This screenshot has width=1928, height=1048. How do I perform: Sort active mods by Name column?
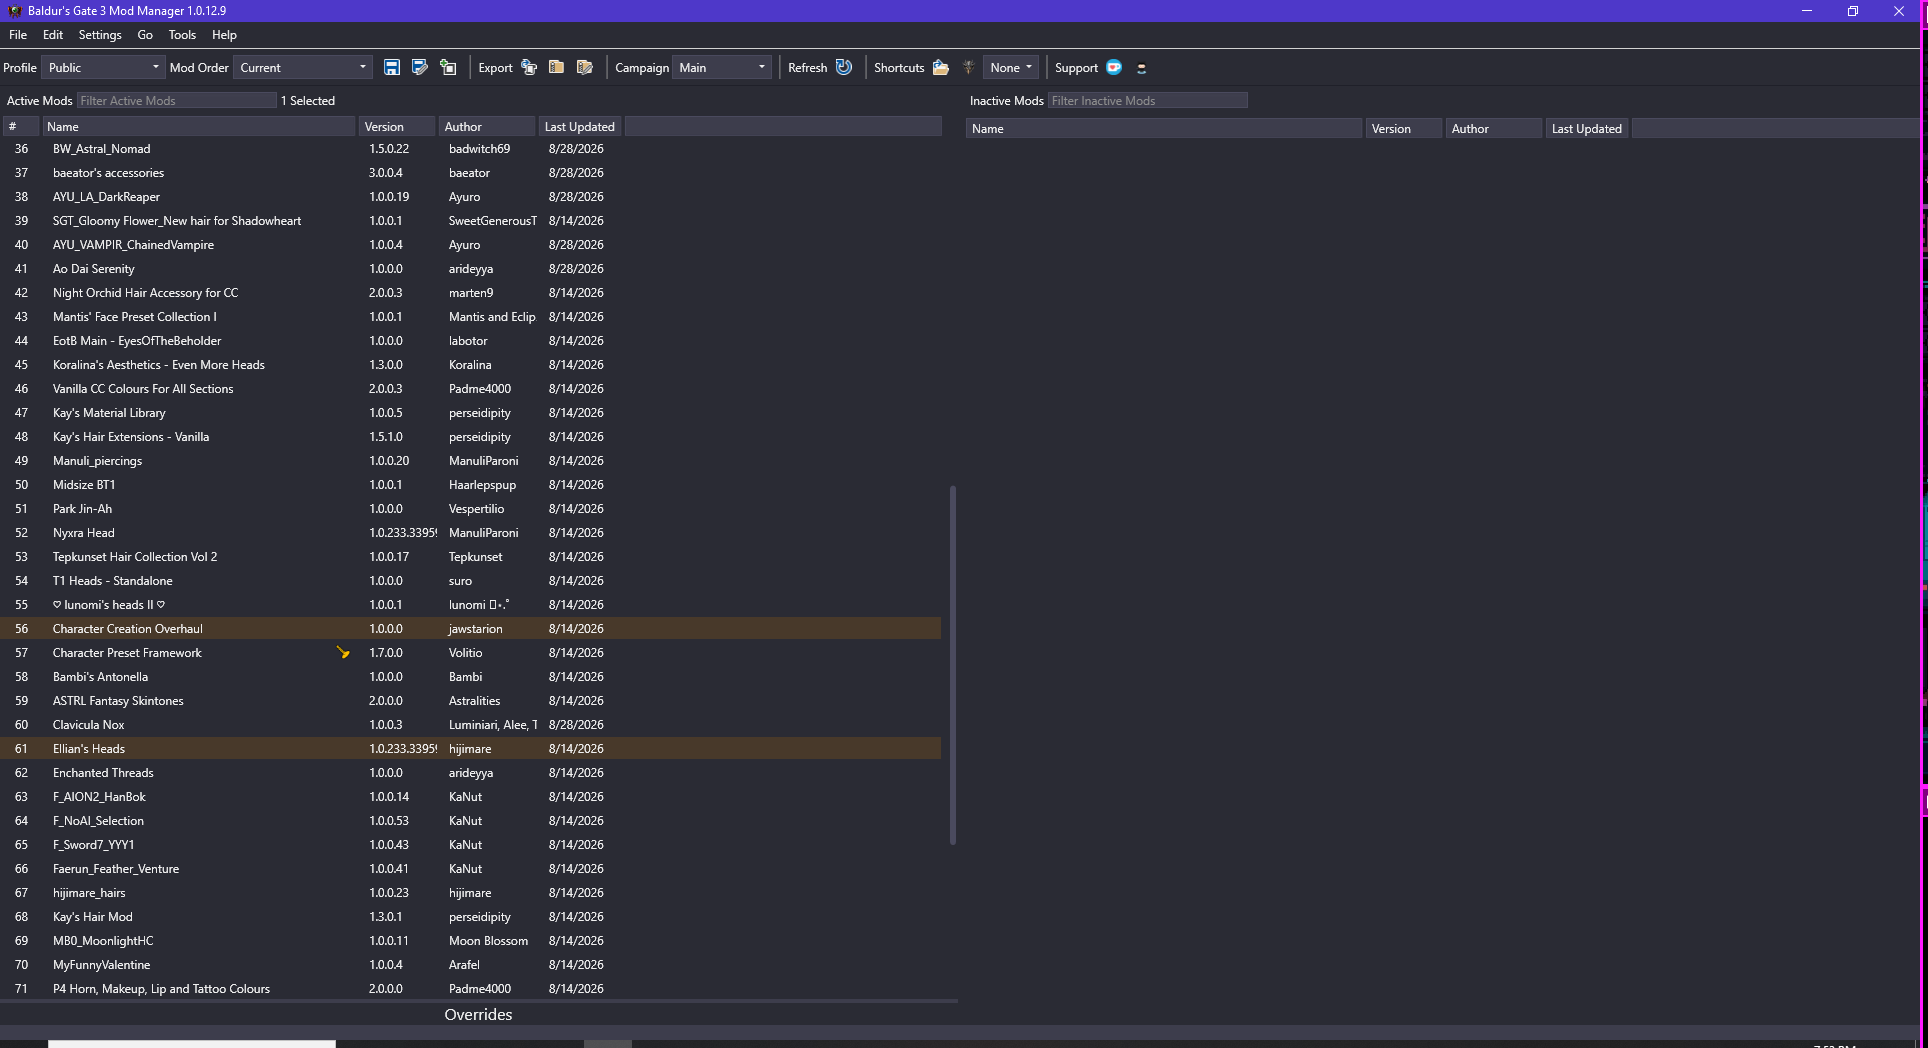(199, 126)
